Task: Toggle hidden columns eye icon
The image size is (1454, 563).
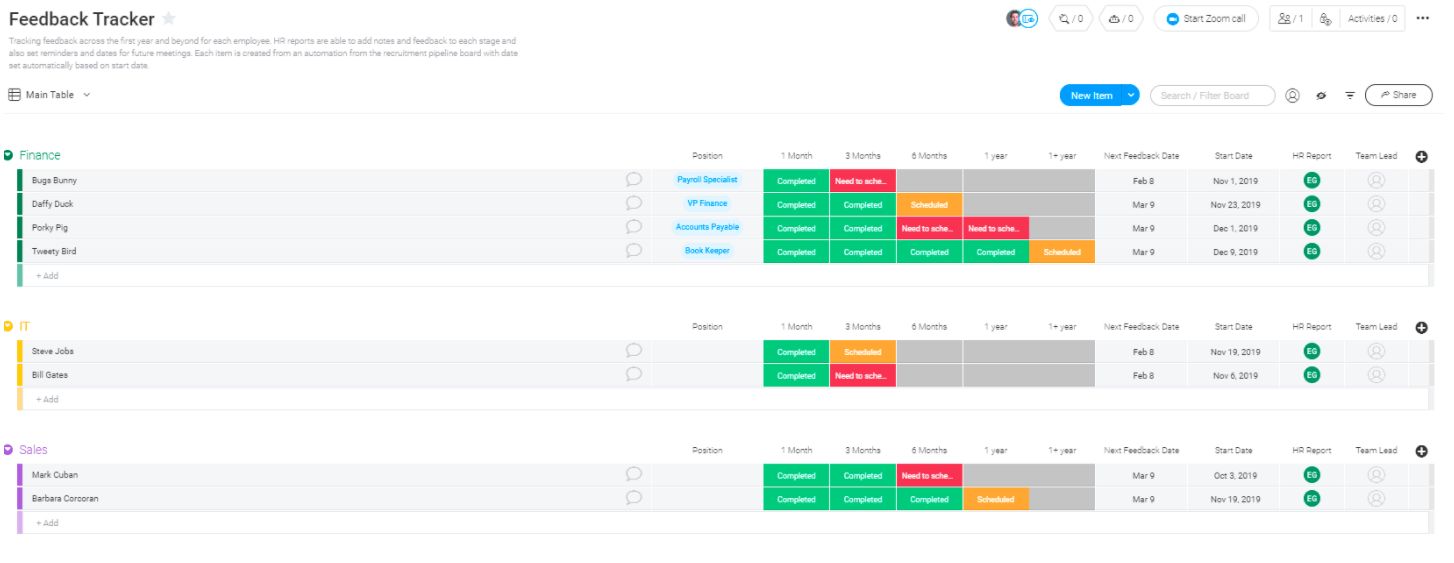Action: pyautogui.click(x=1321, y=95)
